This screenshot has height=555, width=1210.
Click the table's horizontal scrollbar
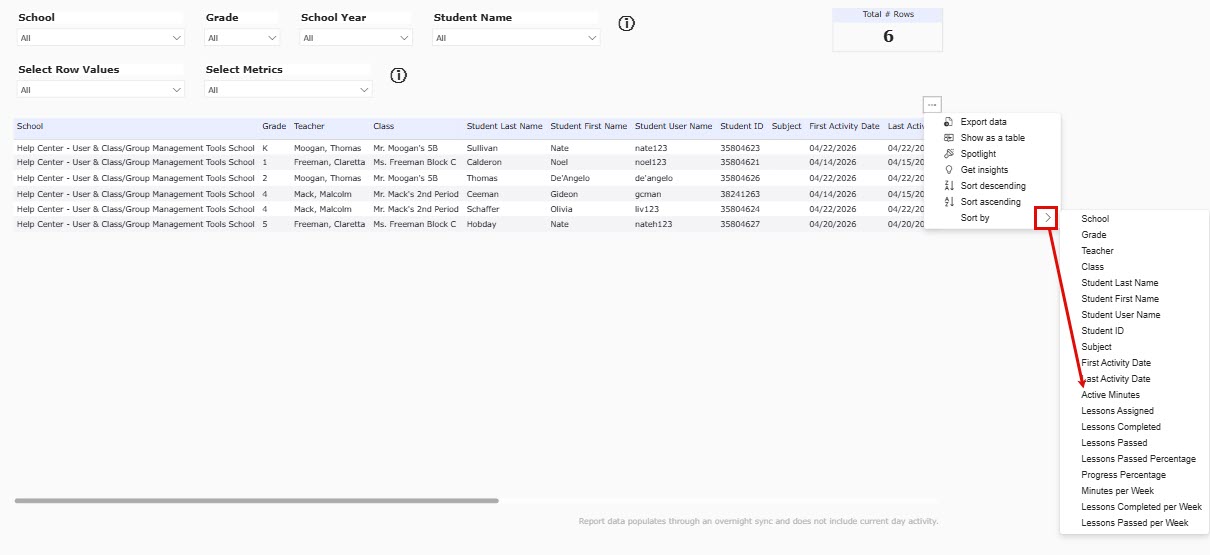click(256, 501)
